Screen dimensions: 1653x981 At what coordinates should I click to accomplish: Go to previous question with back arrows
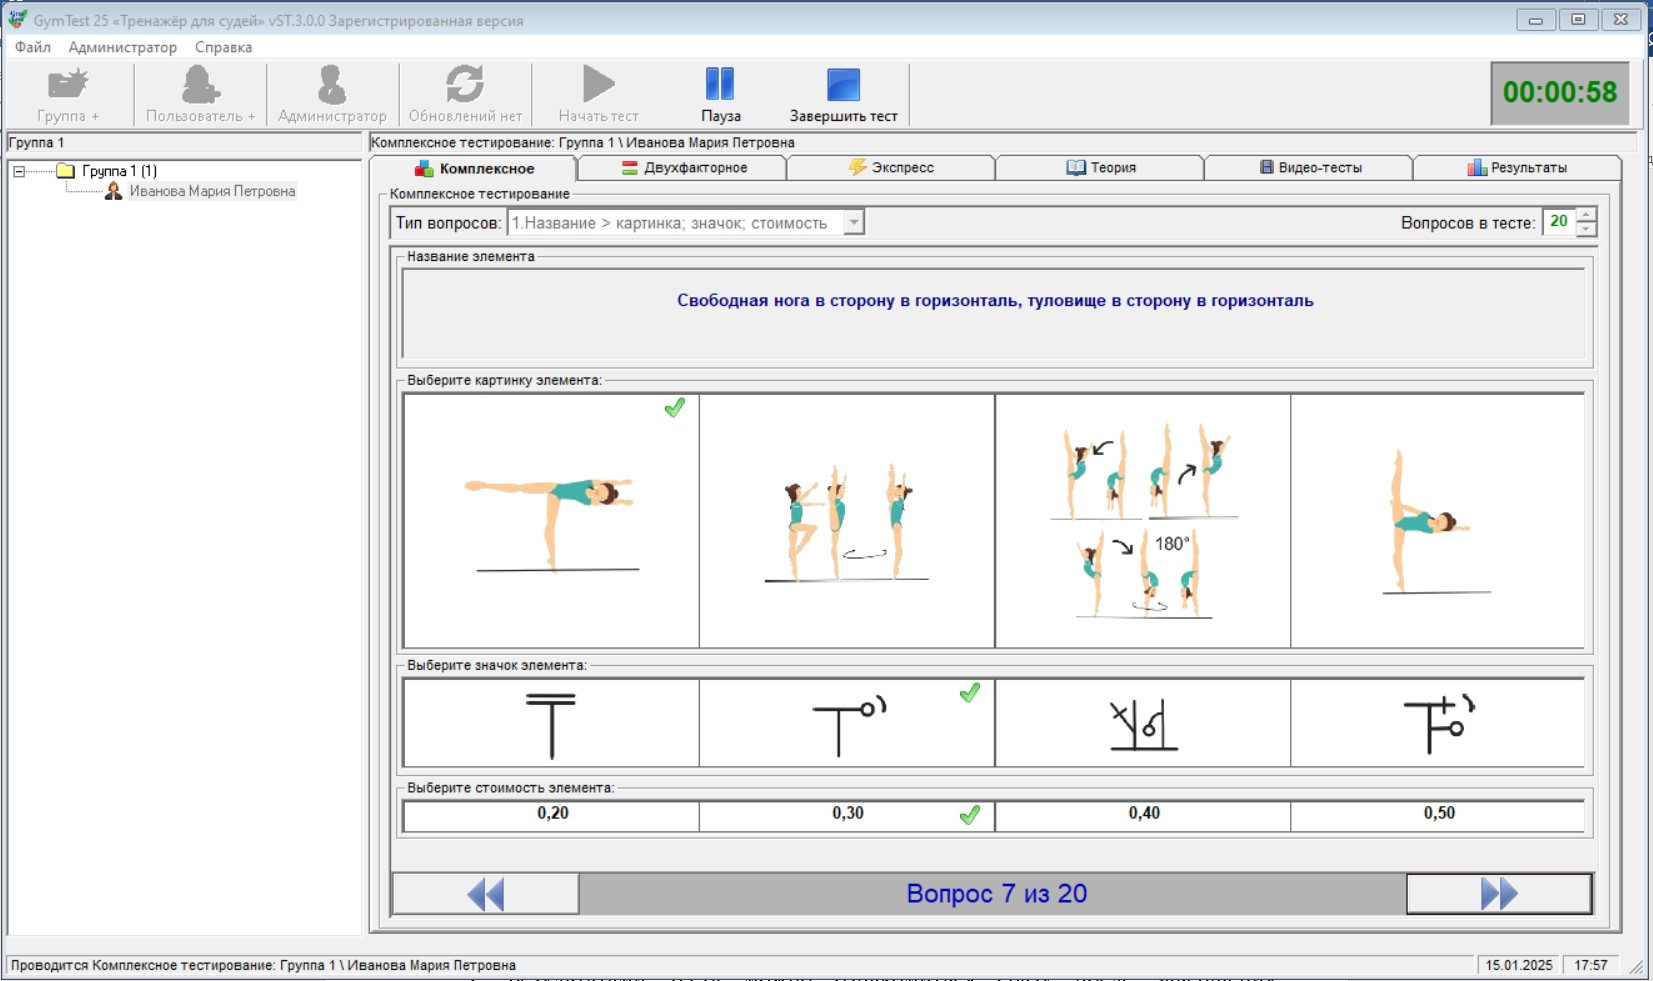(x=486, y=894)
